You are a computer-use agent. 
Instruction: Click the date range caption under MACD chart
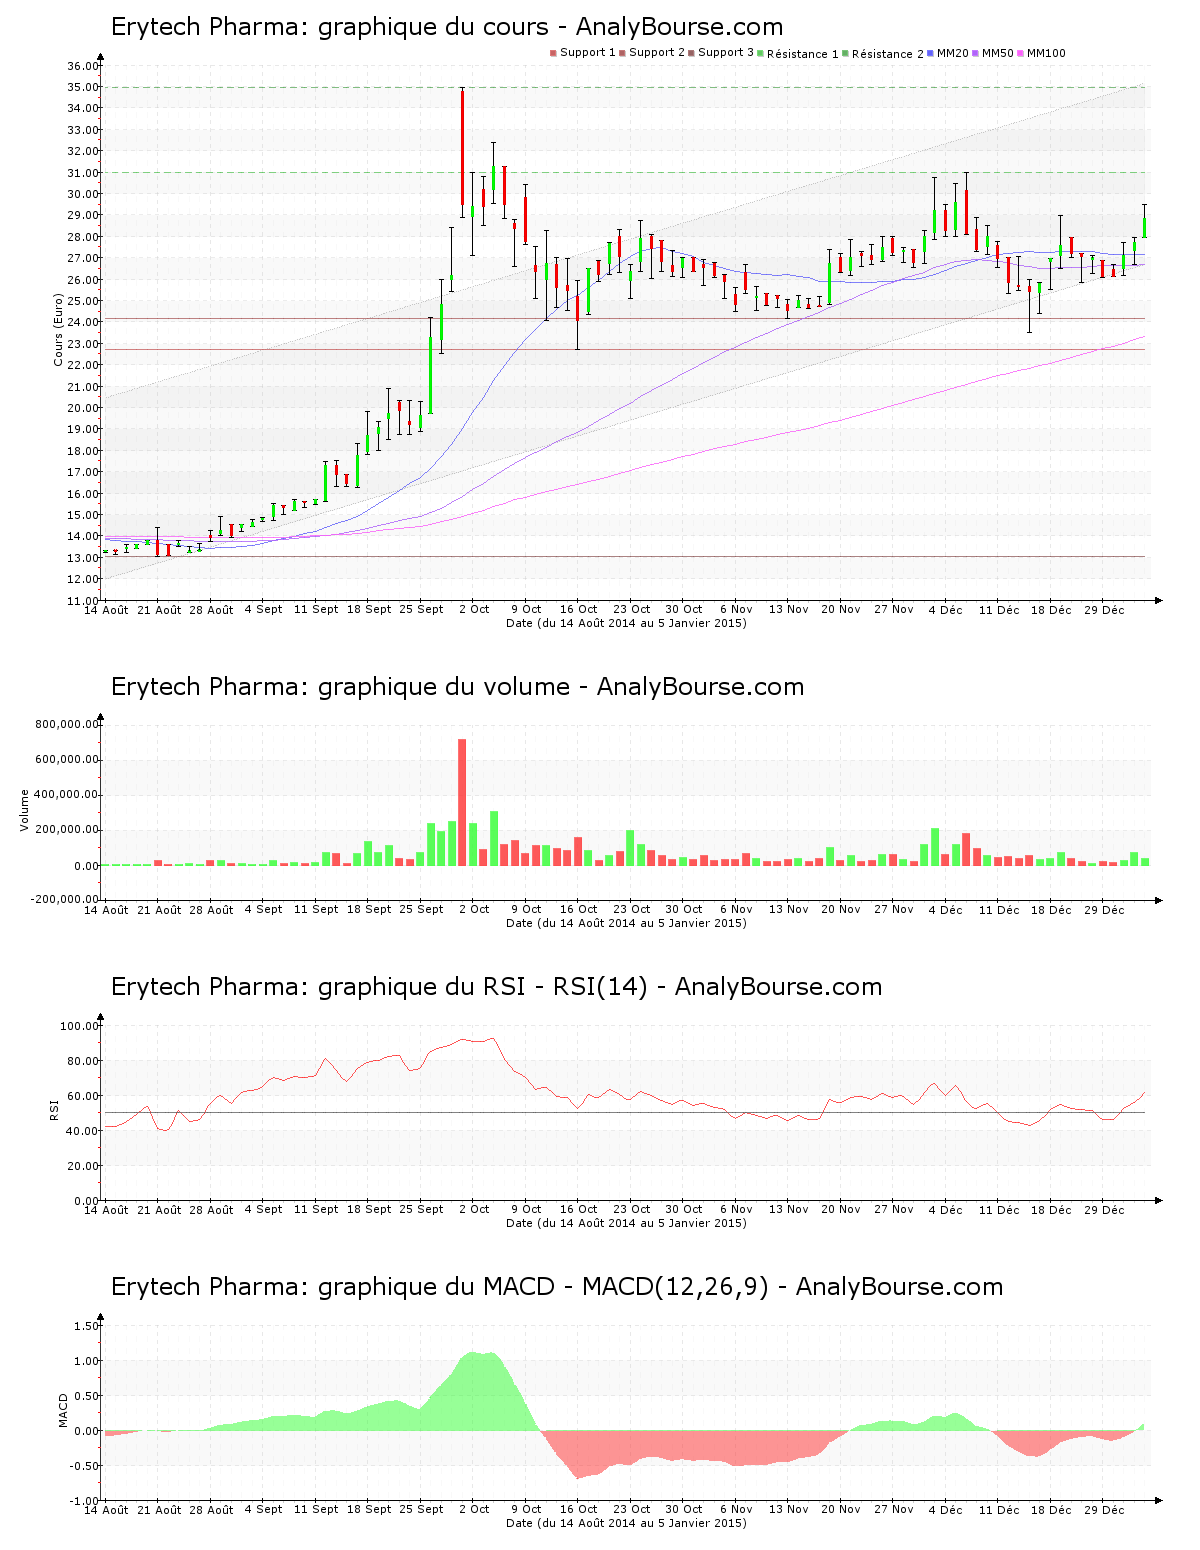[627, 1523]
